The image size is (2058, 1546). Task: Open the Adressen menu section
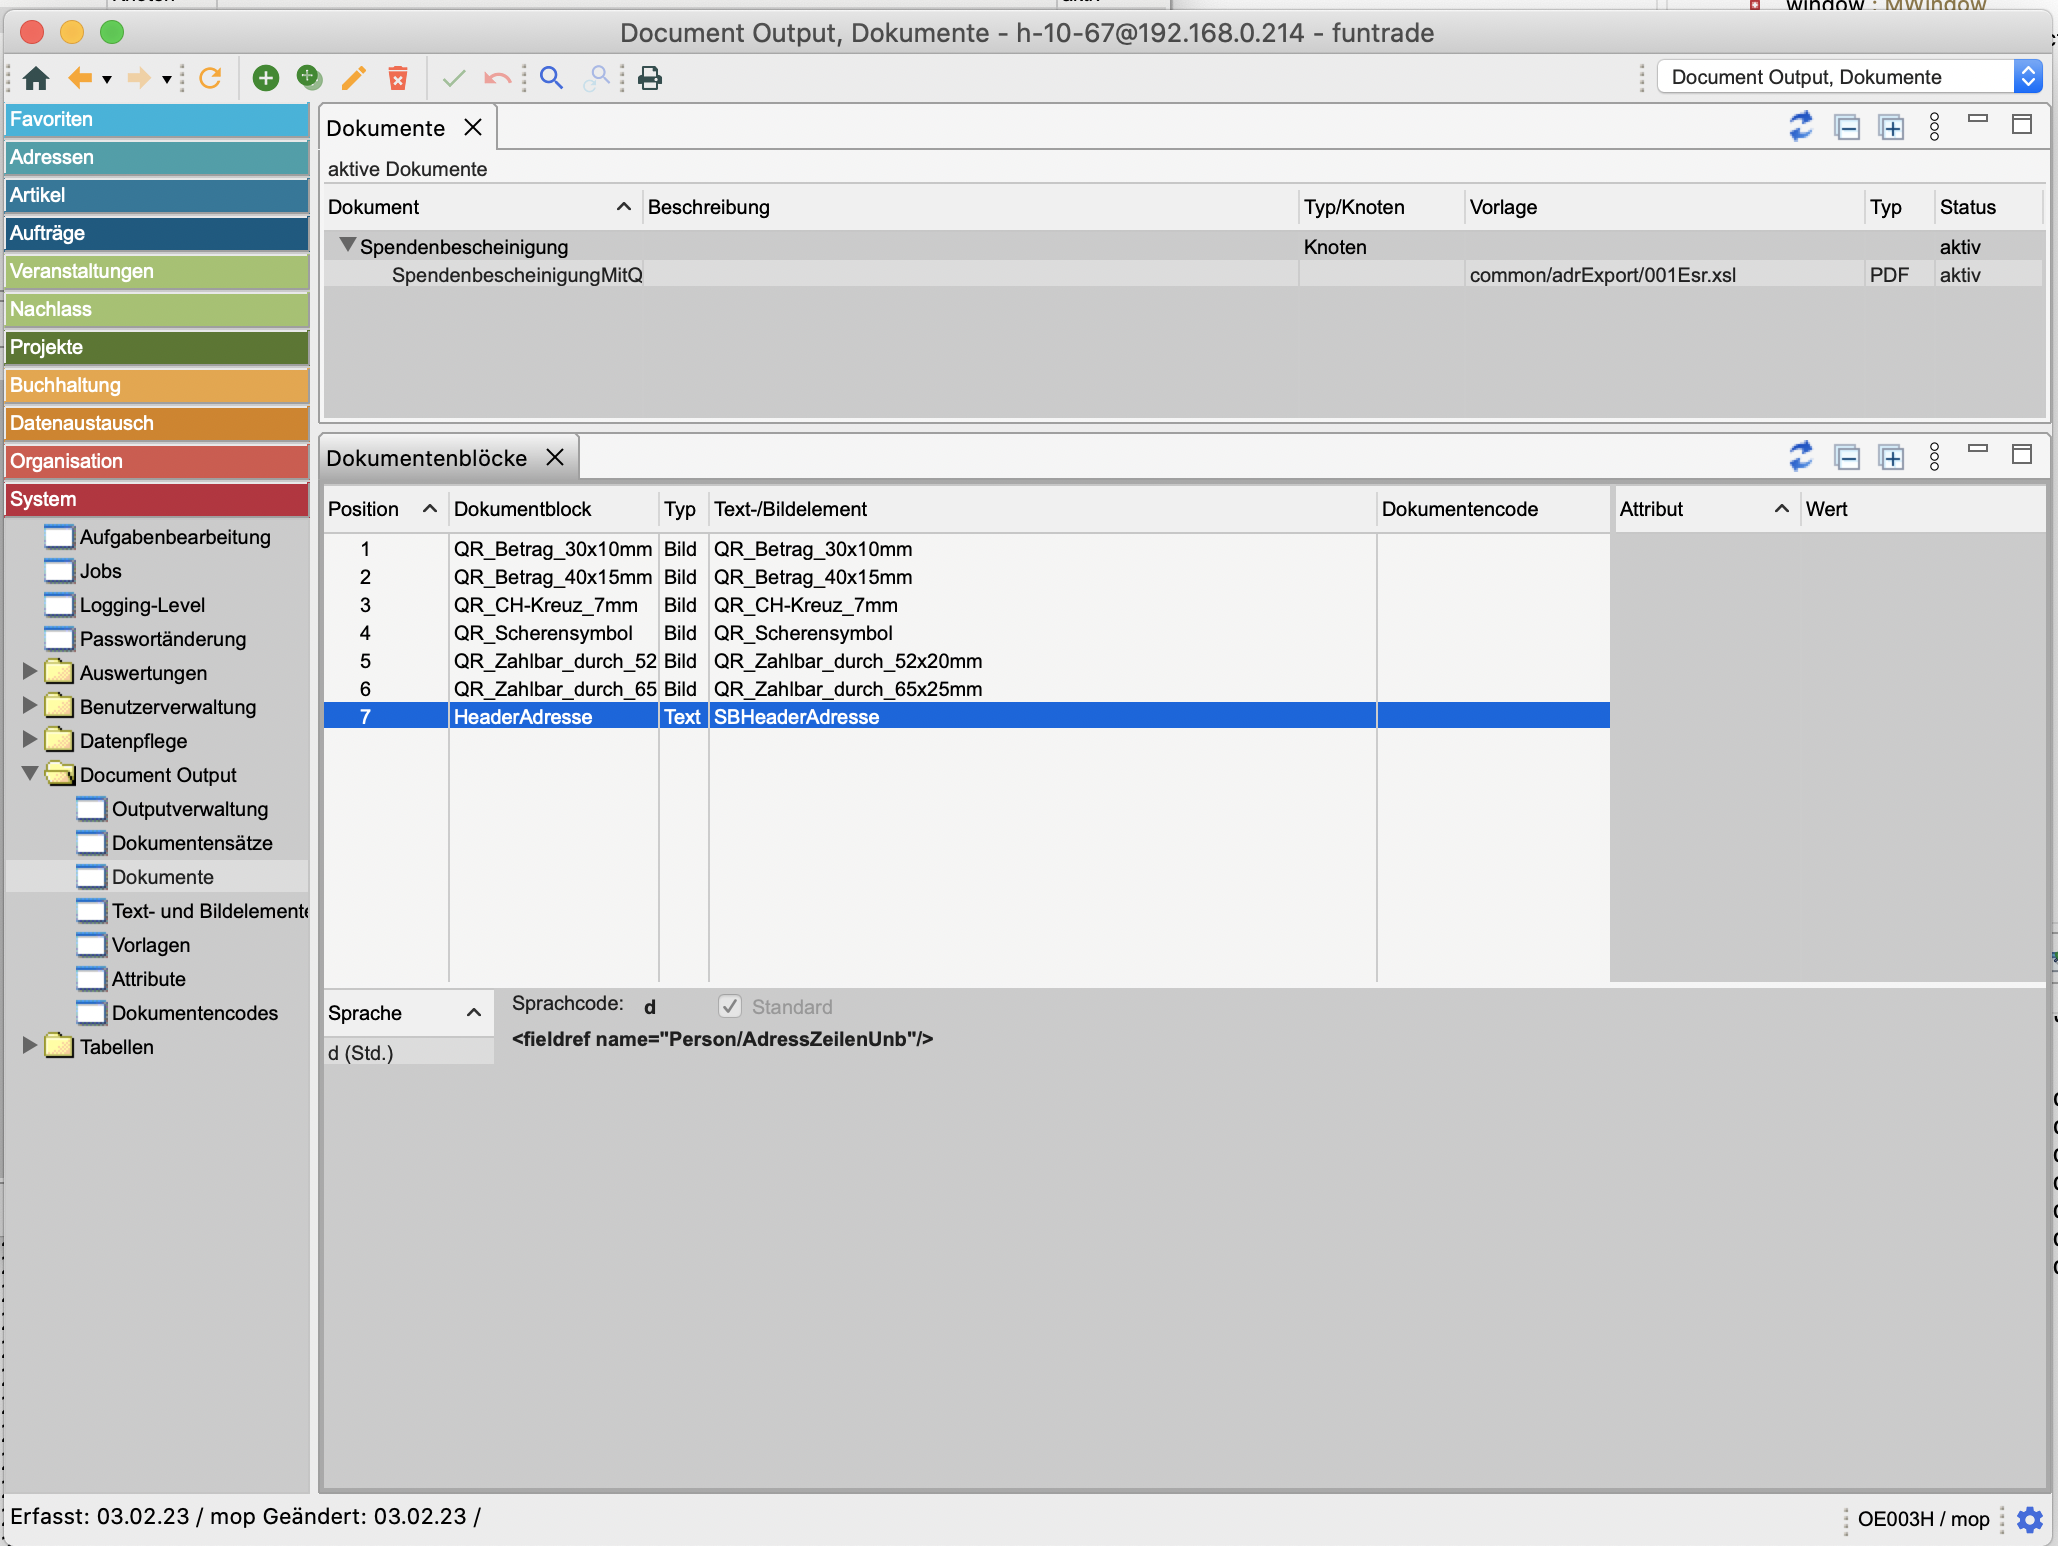(156, 157)
